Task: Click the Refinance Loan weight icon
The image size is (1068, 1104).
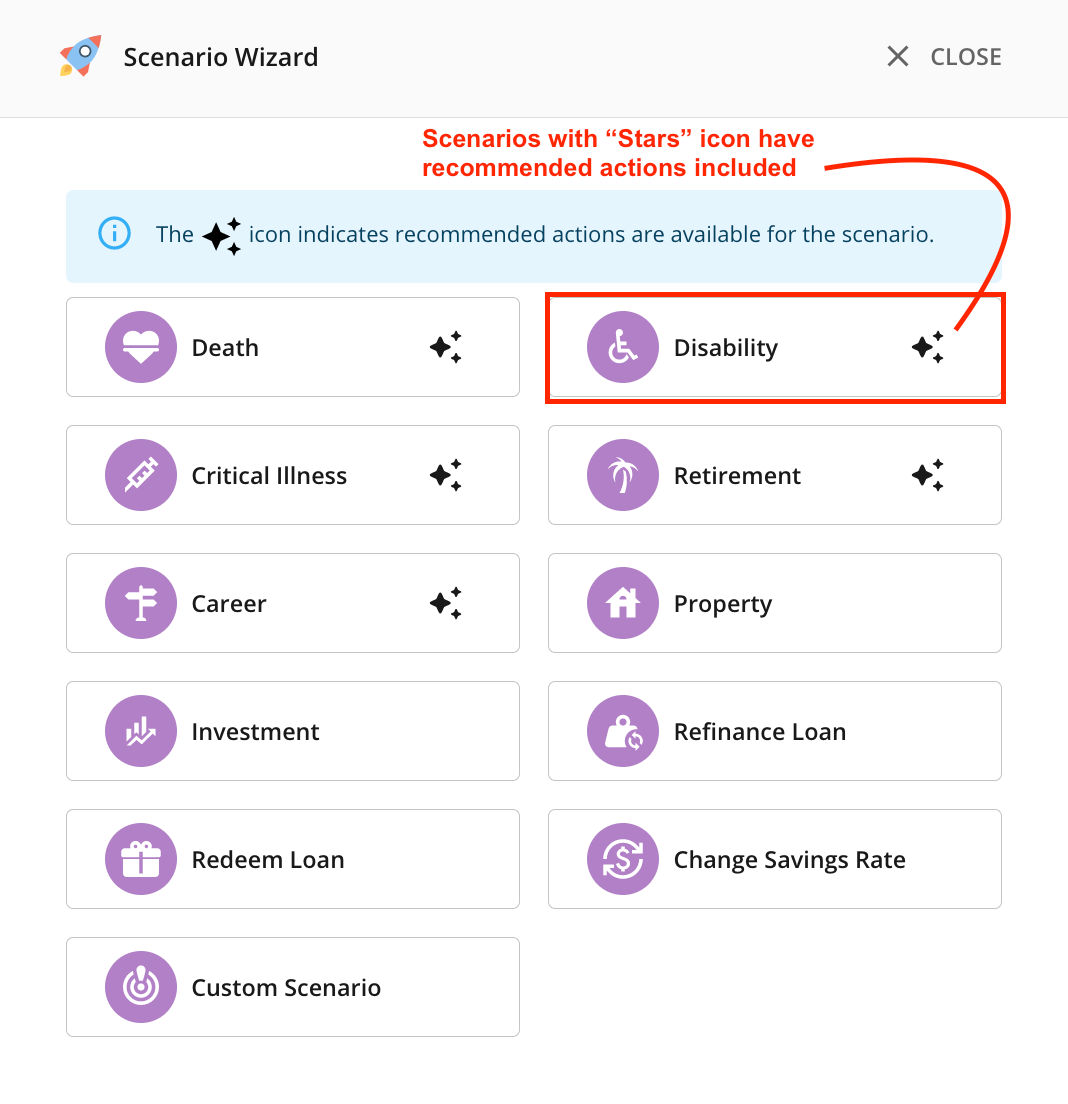Action: pyautogui.click(x=623, y=731)
